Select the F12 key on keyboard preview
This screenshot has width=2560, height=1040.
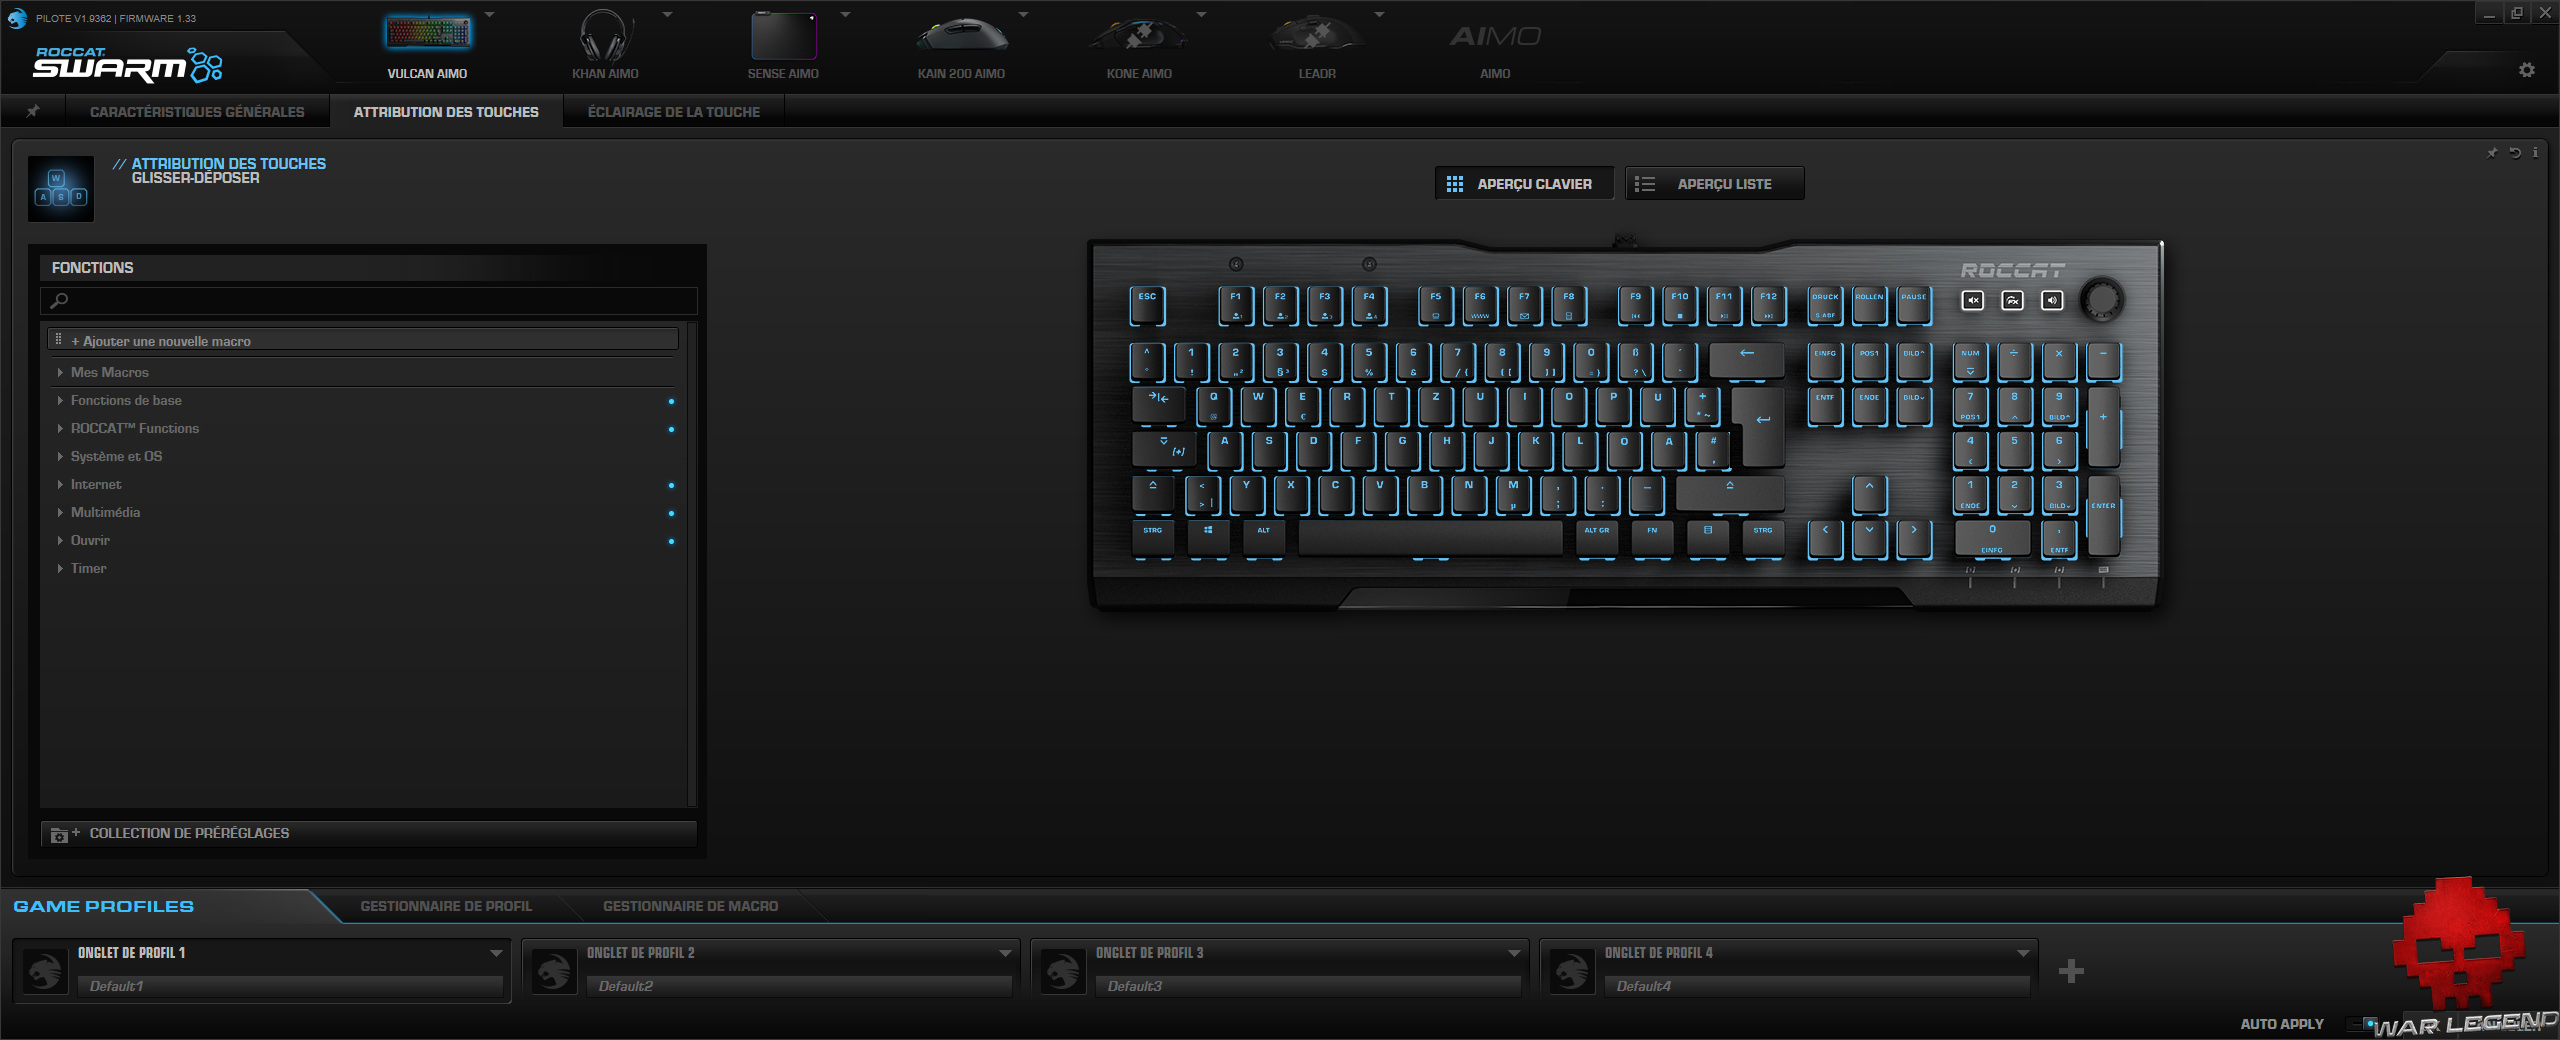point(1769,305)
